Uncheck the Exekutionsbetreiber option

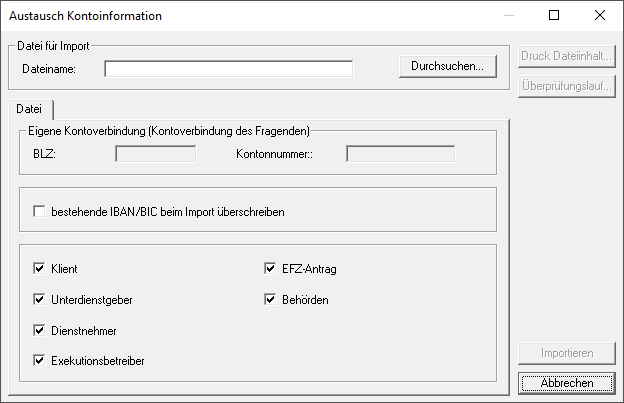click(40, 360)
